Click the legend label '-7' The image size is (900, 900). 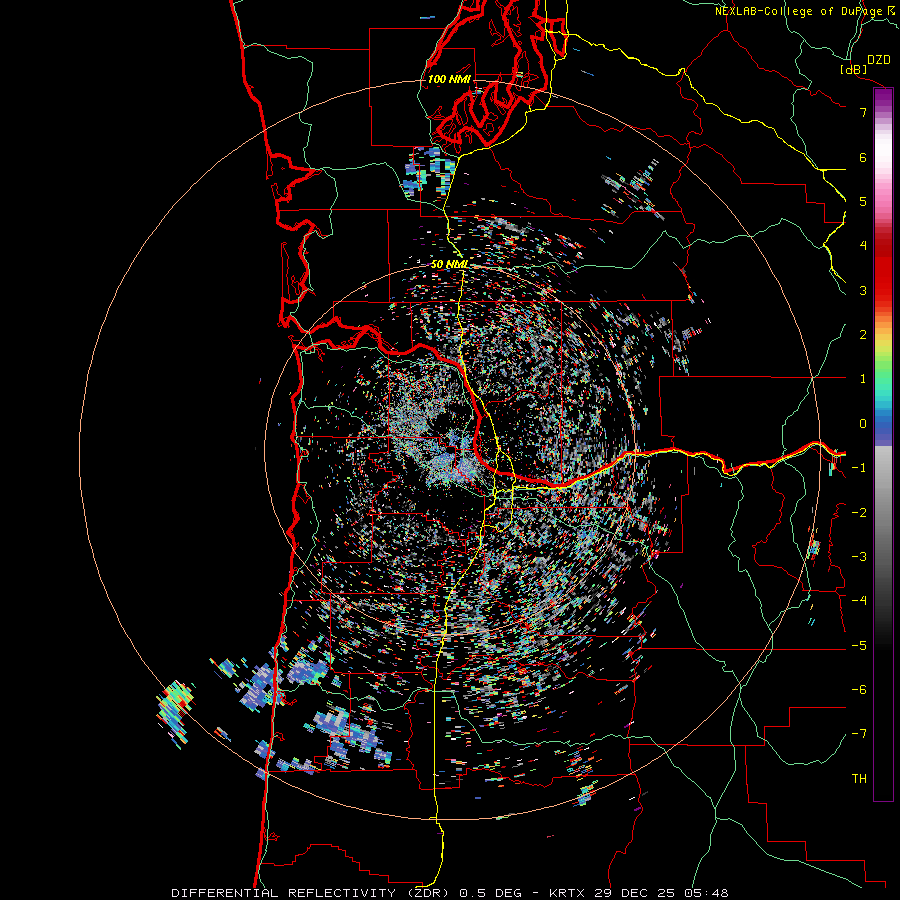(859, 734)
